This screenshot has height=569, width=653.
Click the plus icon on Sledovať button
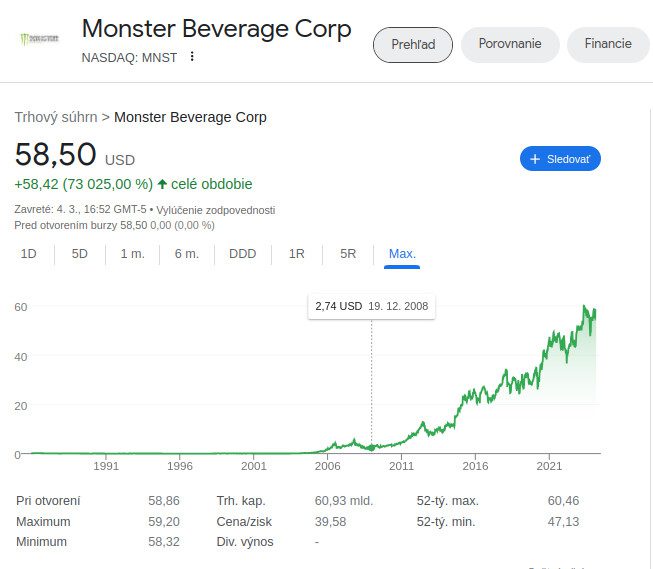pyautogui.click(x=535, y=159)
